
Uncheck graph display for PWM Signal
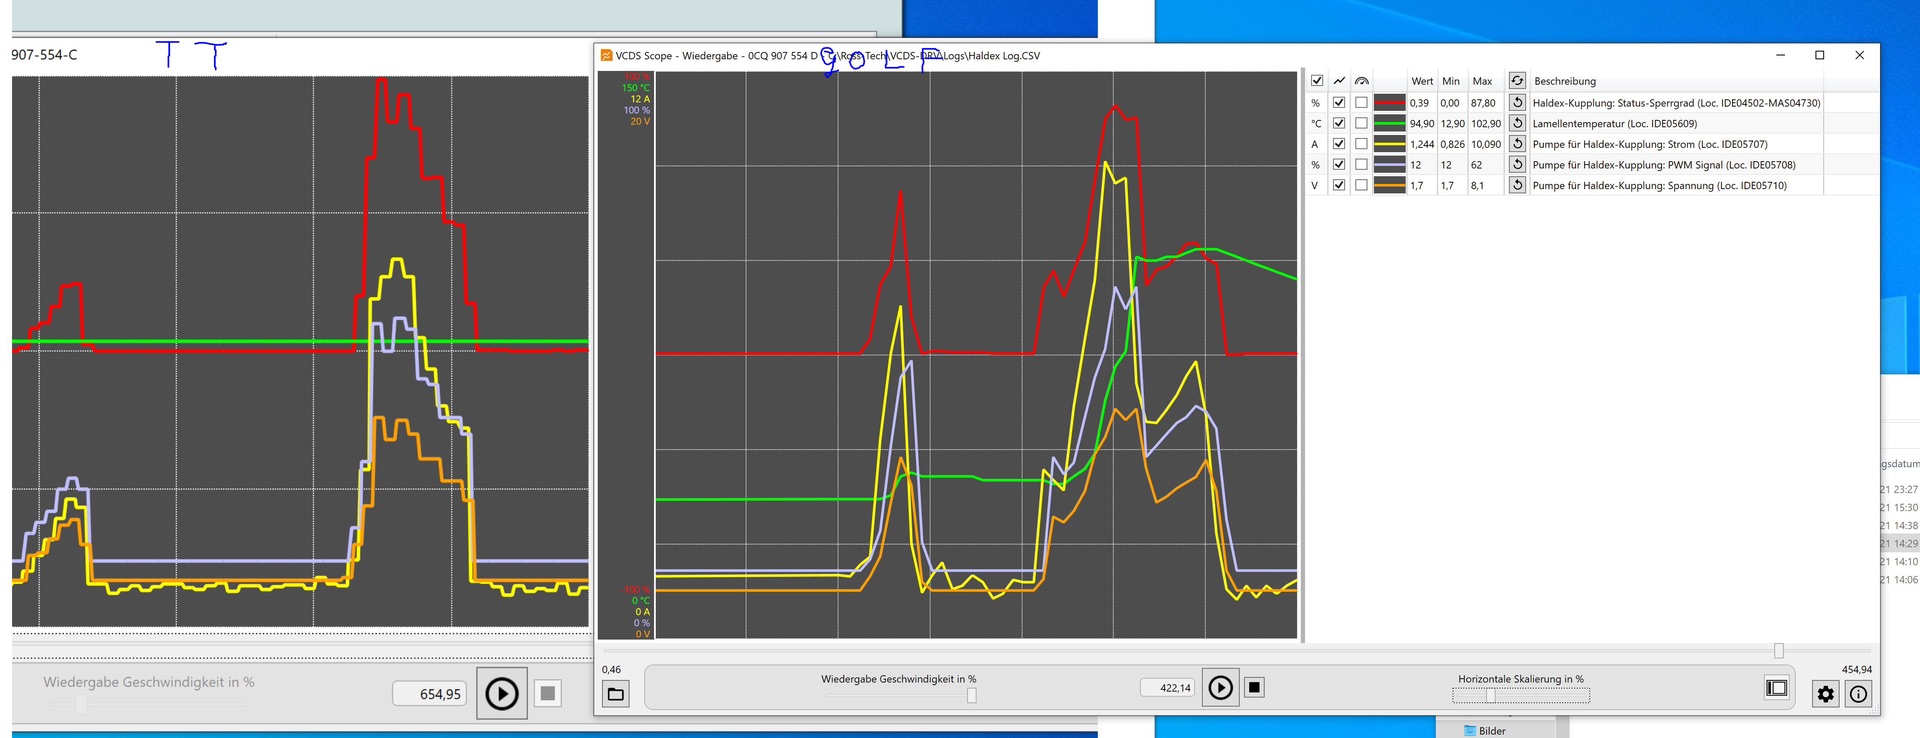pos(1339,164)
